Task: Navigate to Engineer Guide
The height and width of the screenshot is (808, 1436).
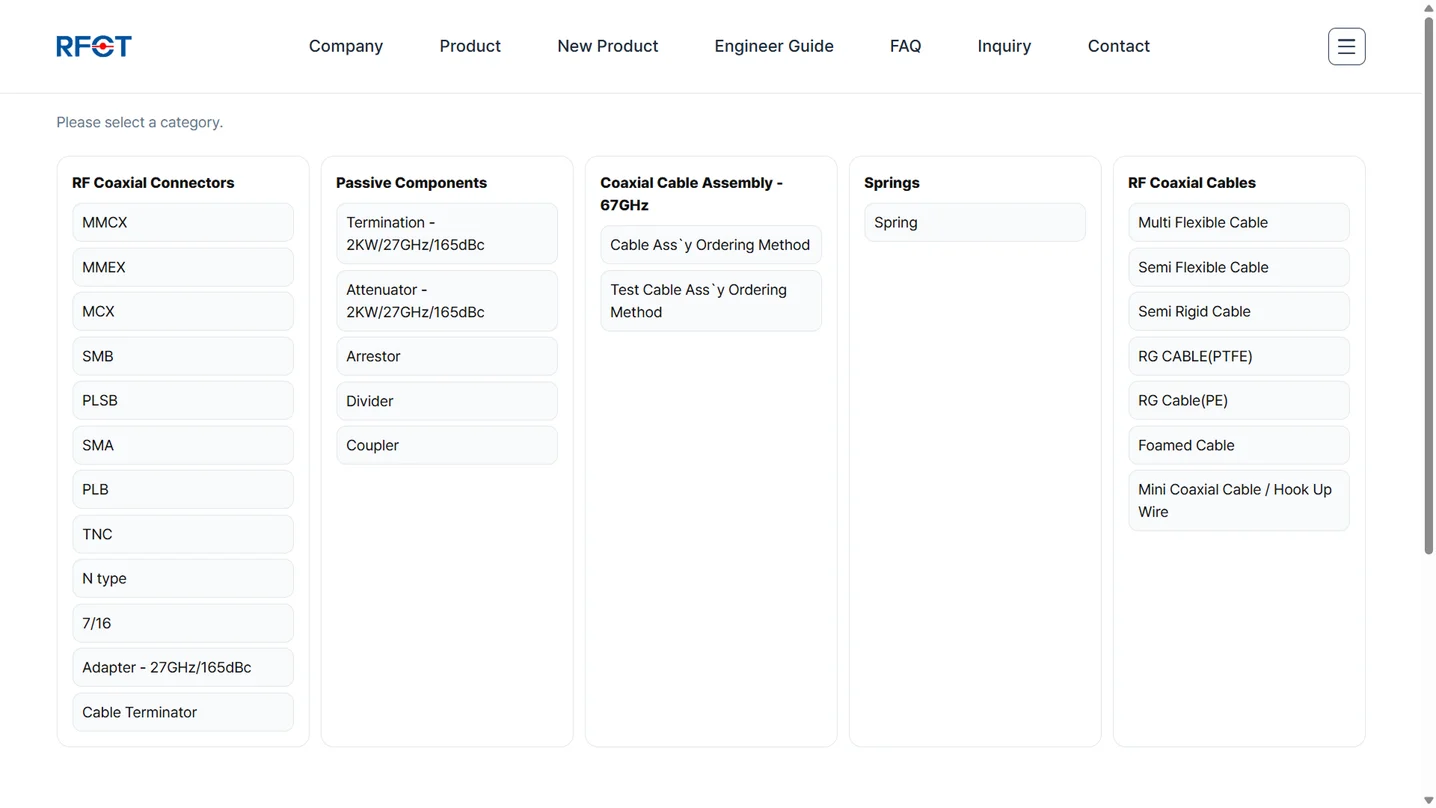Action: [773, 46]
